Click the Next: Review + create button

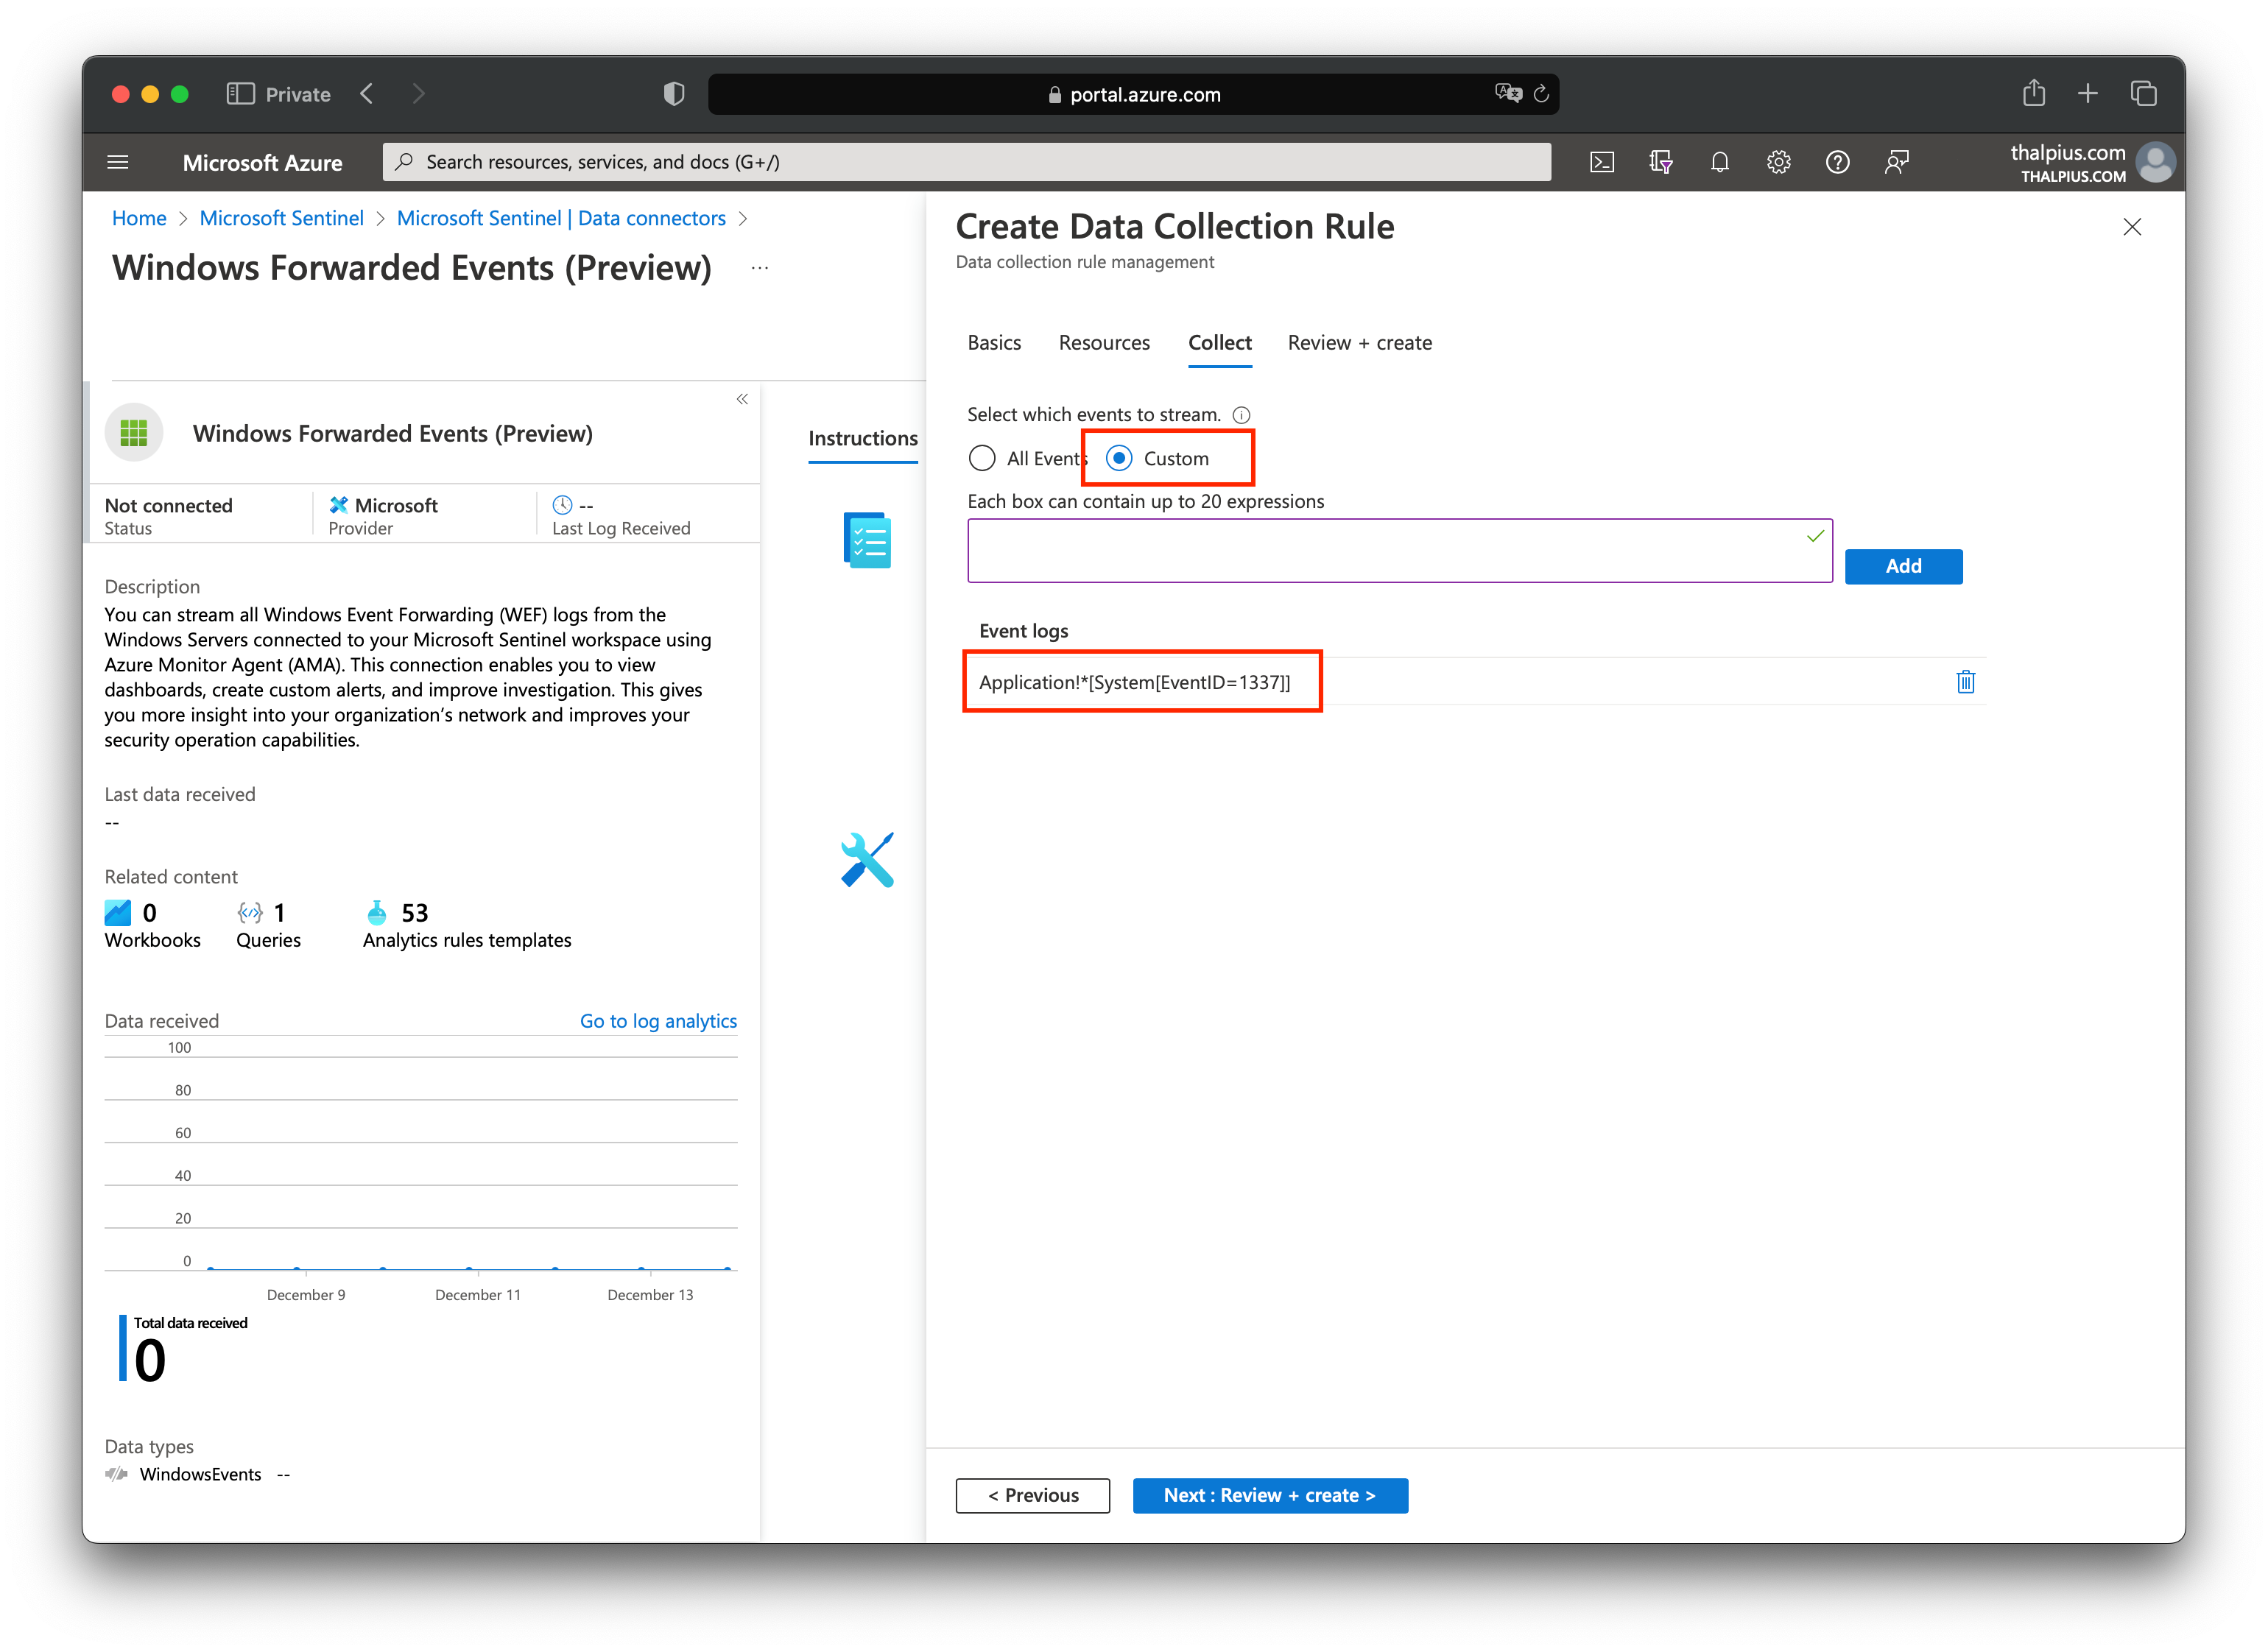click(1270, 1495)
